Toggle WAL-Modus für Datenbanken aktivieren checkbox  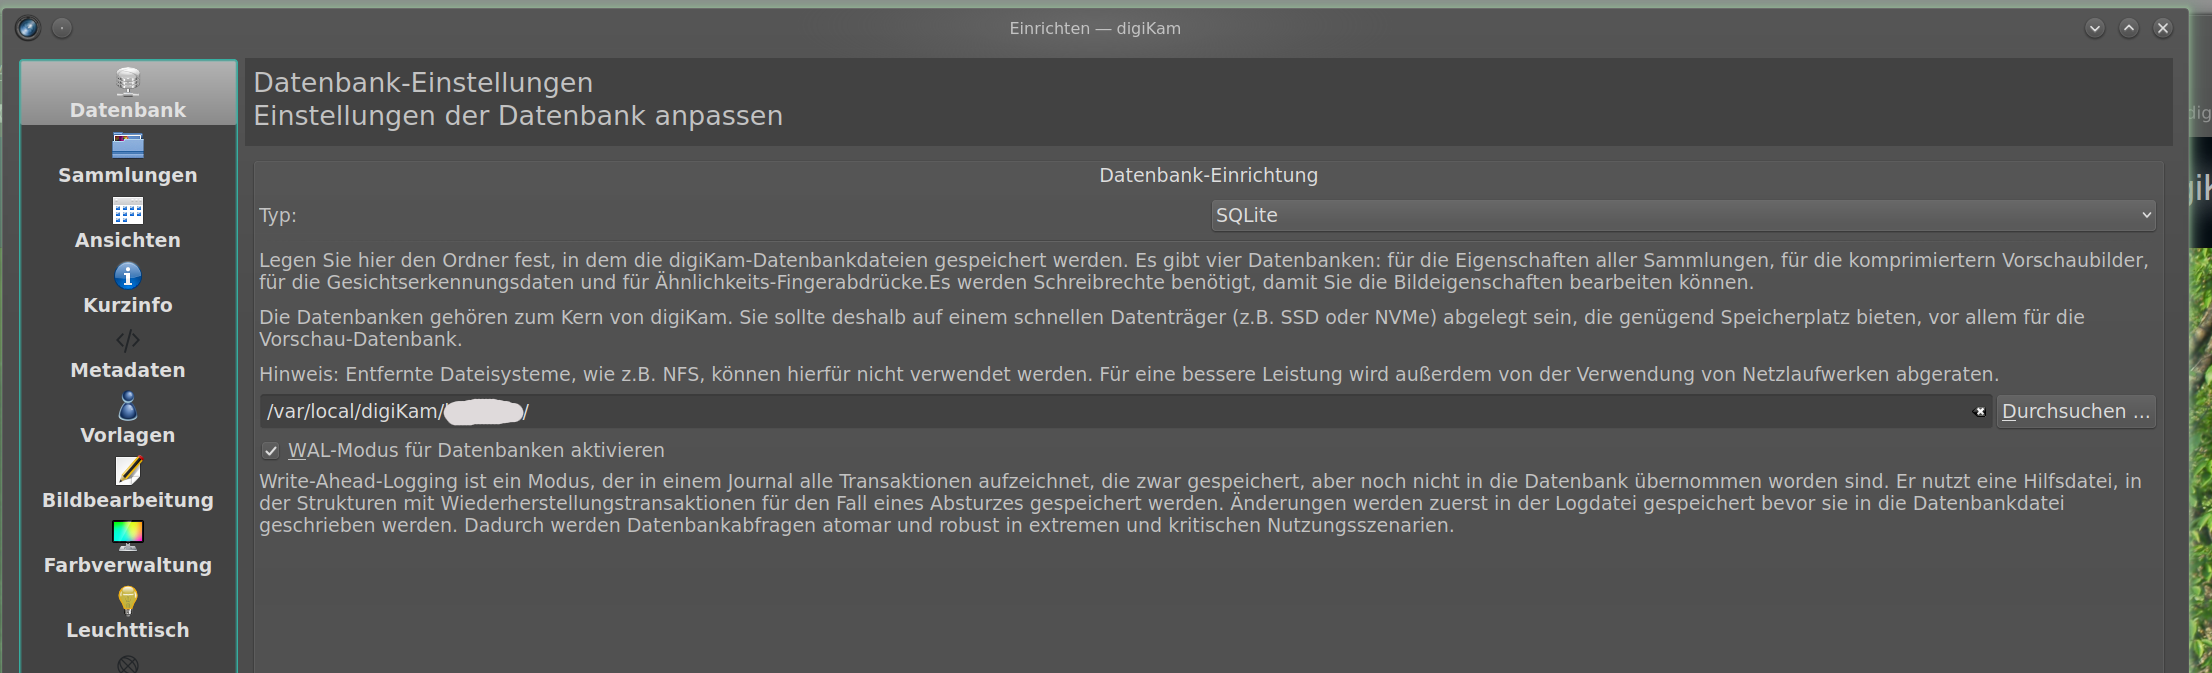click(271, 451)
